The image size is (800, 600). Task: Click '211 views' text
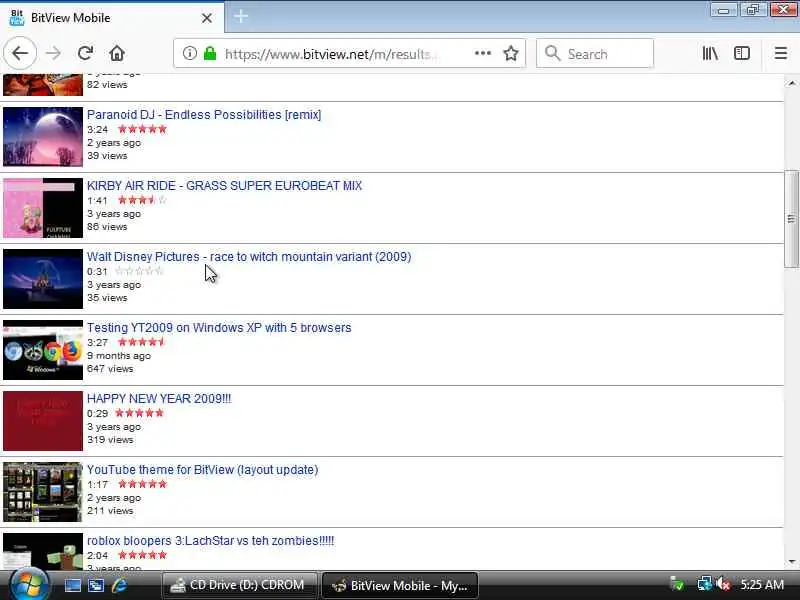110,510
